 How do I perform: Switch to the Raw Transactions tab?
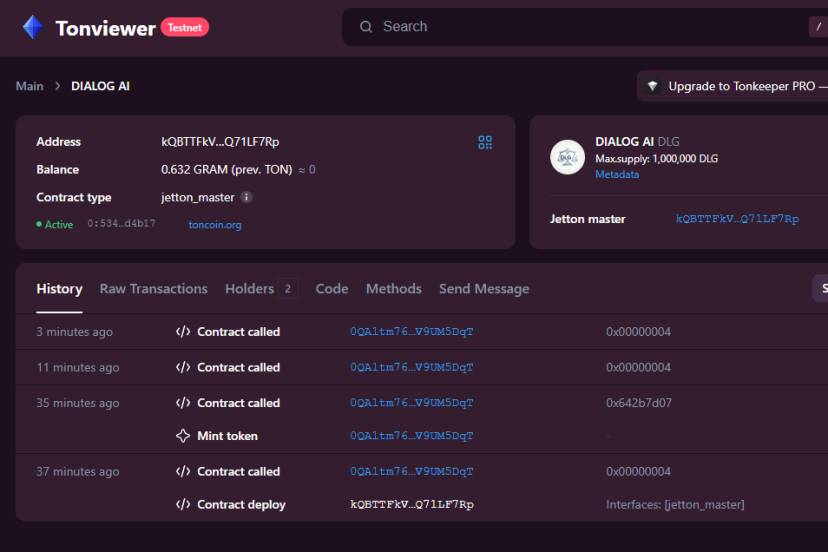[154, 289]
